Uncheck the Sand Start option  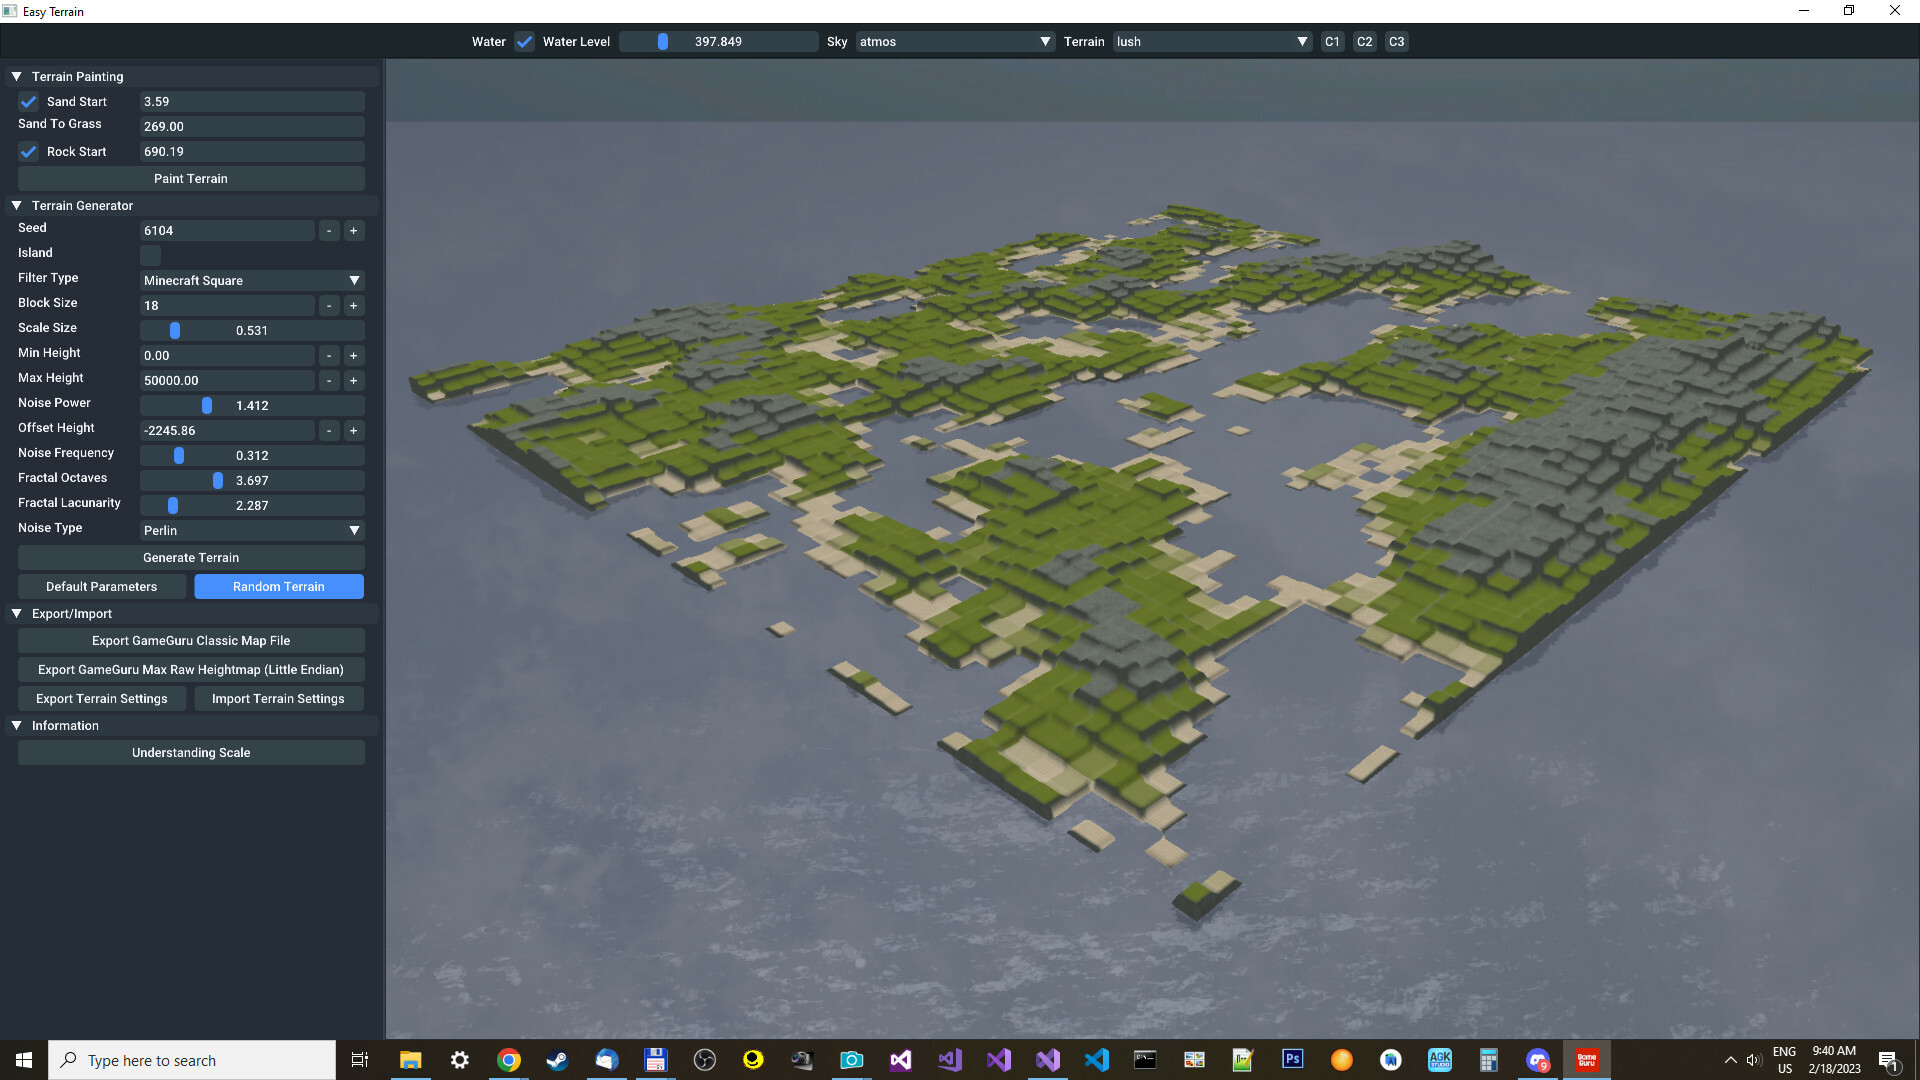(28, 101)
